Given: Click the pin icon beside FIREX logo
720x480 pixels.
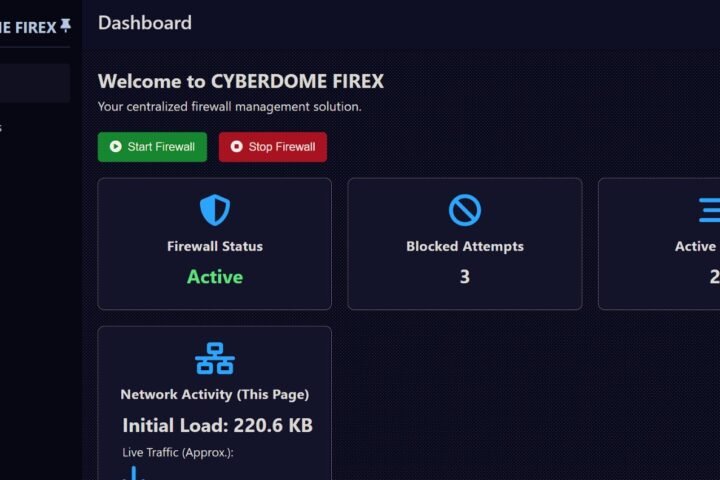Looking at the screenshot, I should [x=66, y=25].
